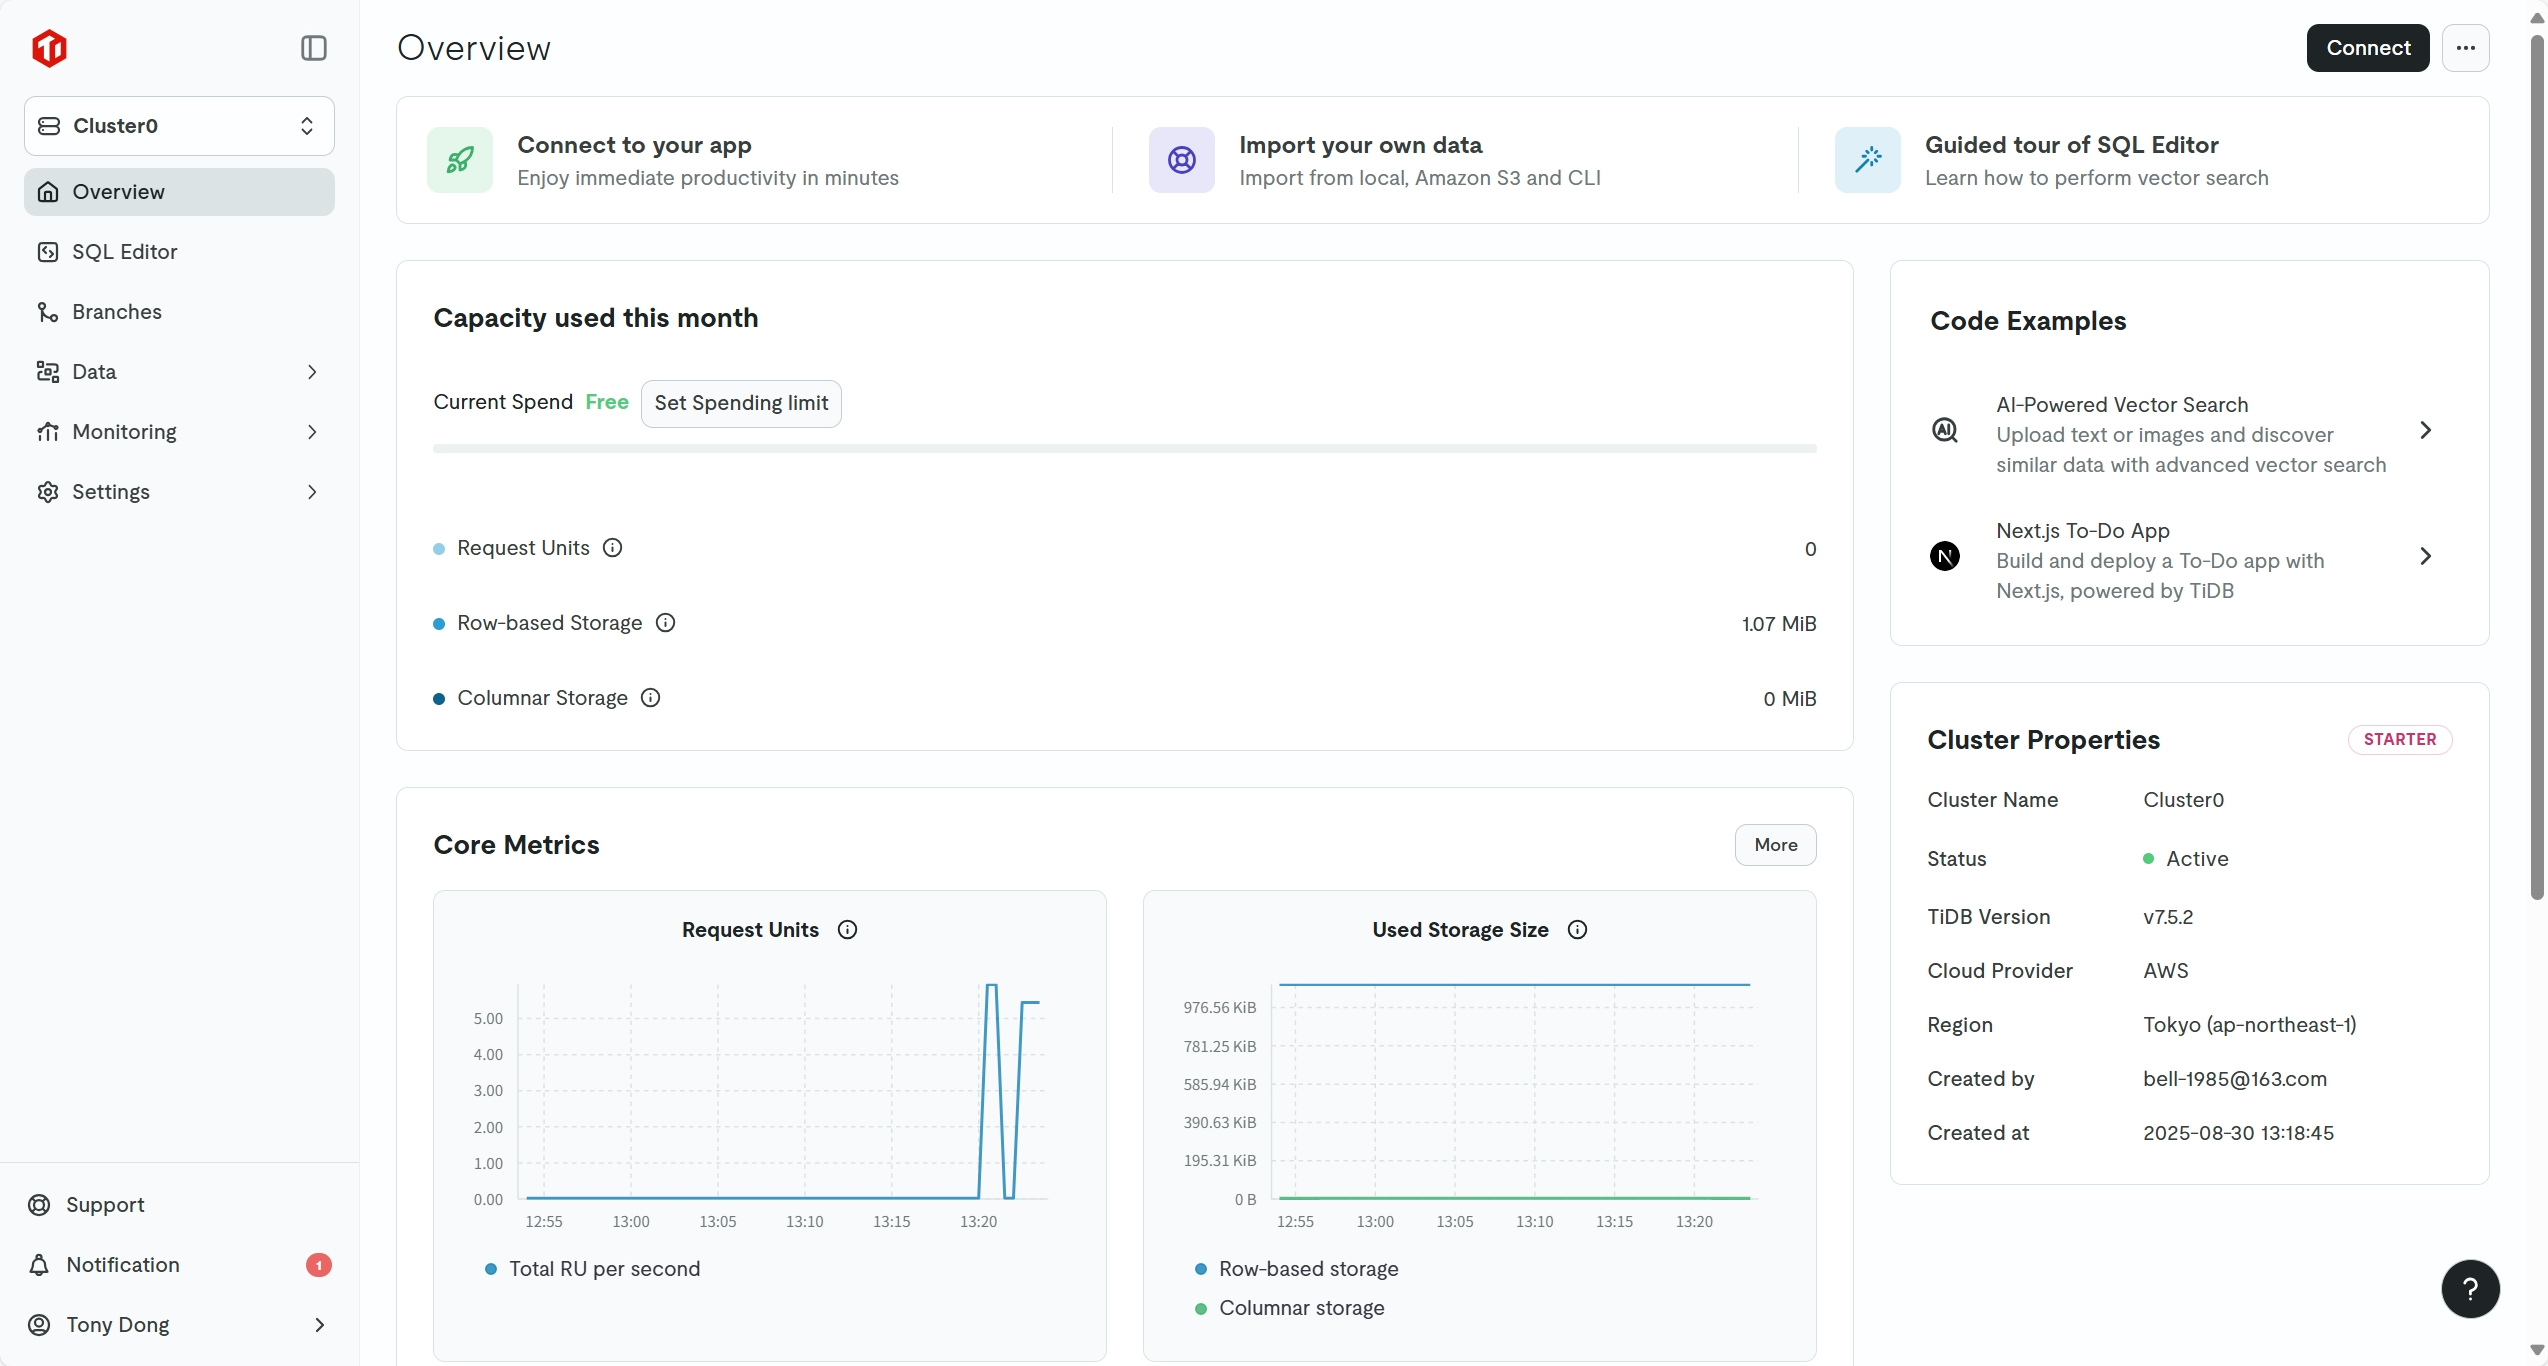Click the rocket icon for Connect to your app
The image size is (2548, 1366).
pos(460,160)
